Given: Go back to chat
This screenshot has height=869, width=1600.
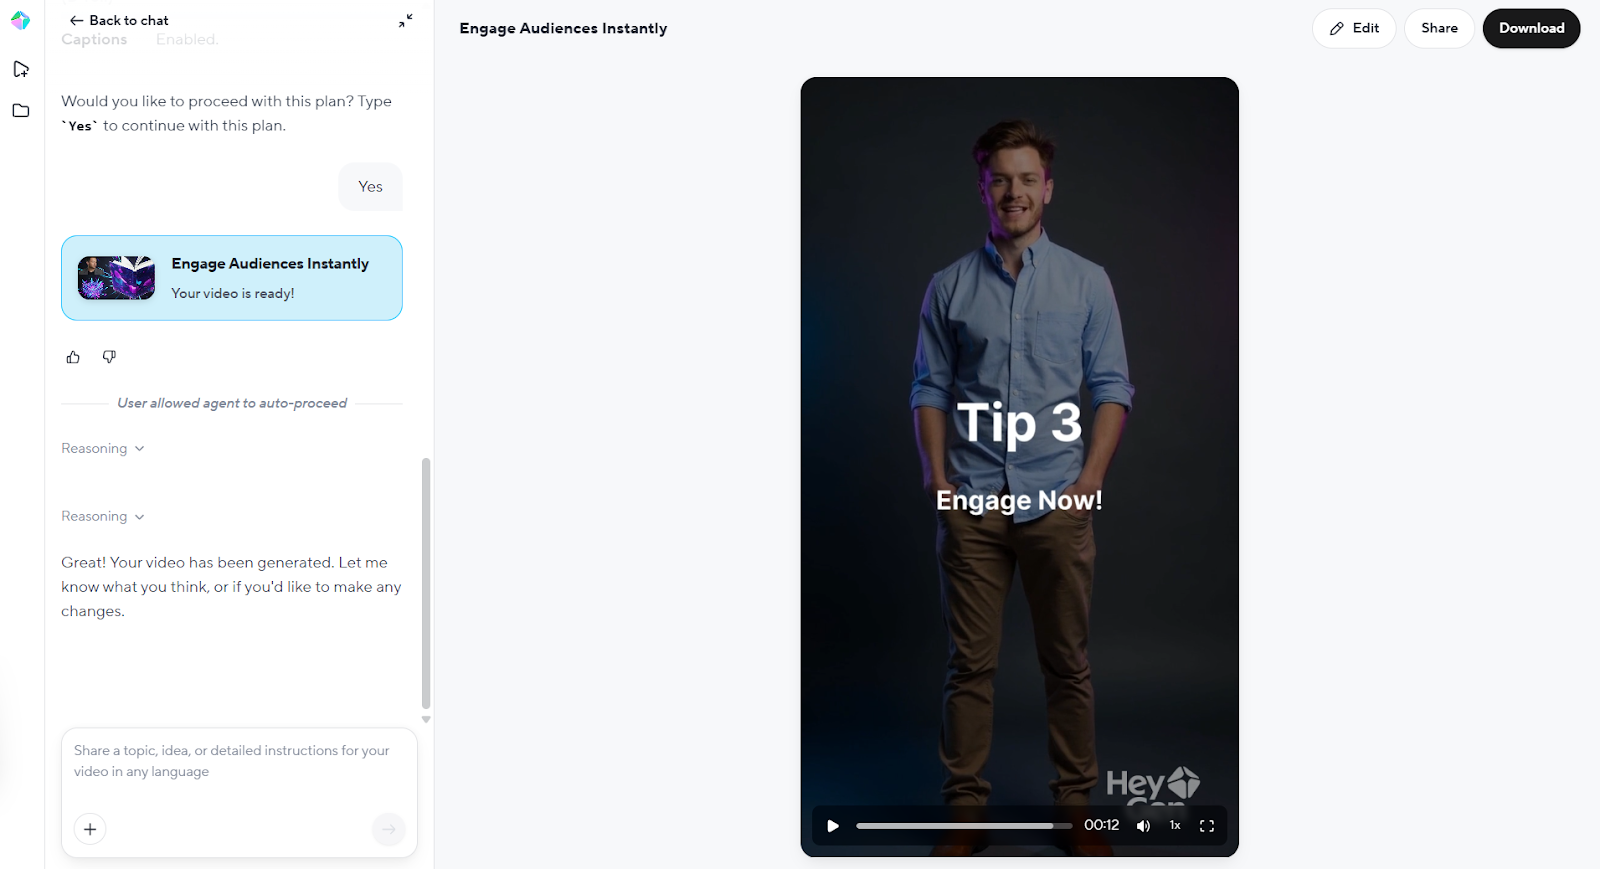Looking at the screenshot, I should pos(119,20).
